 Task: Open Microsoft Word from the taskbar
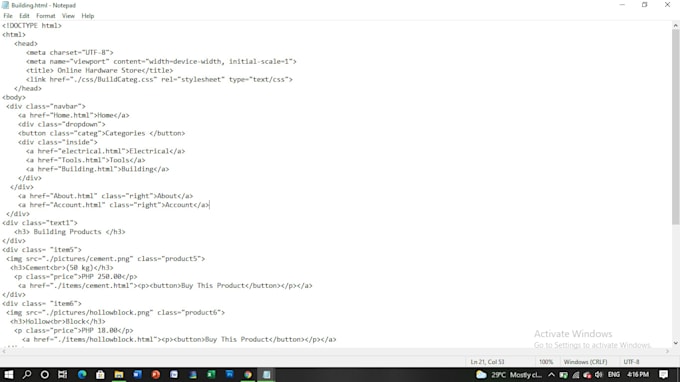[137, 375]
